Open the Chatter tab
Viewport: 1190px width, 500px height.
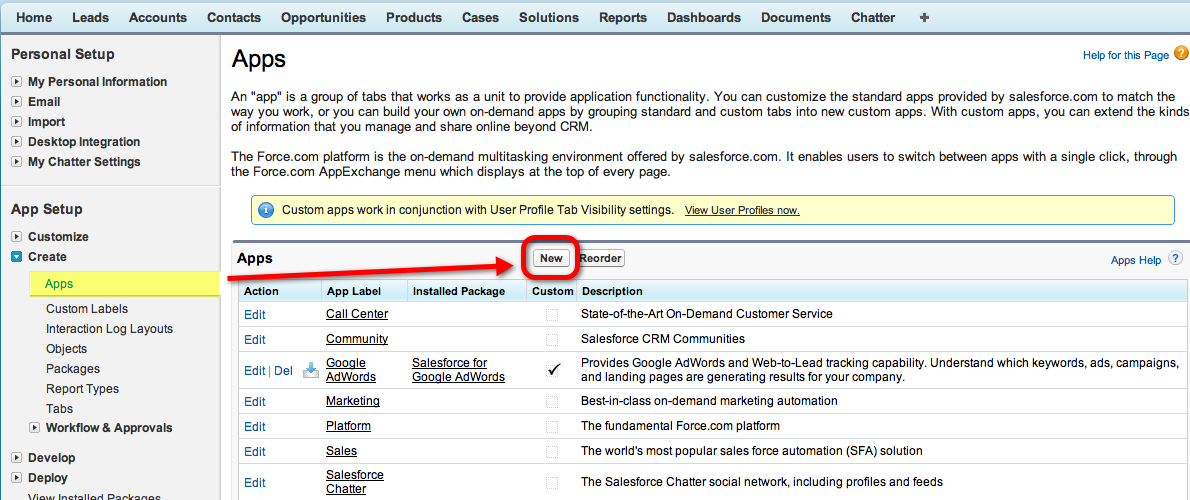coord(873,17)
